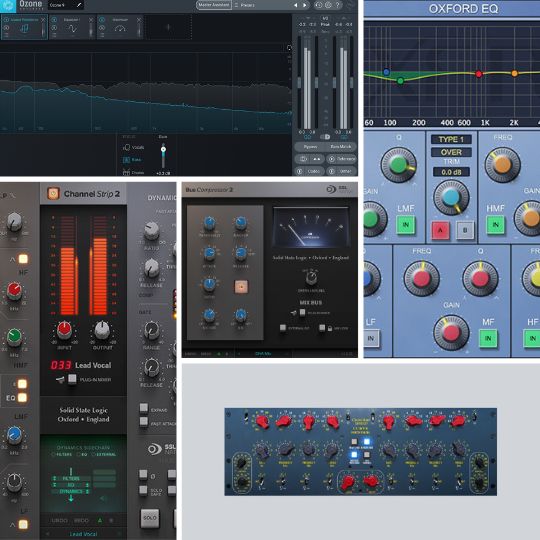Click the THRESHOLD knob on Bus Compressor 2

[209, 224]
